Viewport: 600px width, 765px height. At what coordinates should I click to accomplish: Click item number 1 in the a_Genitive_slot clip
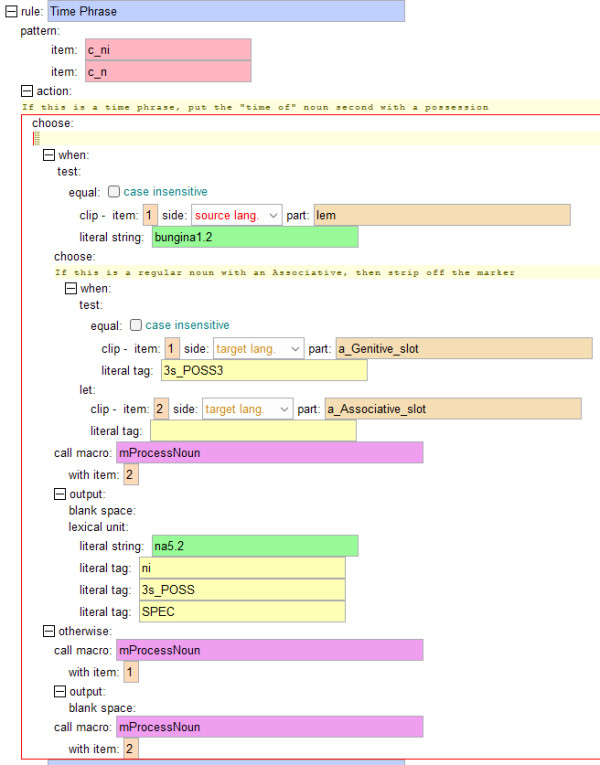tap(172, 349)
